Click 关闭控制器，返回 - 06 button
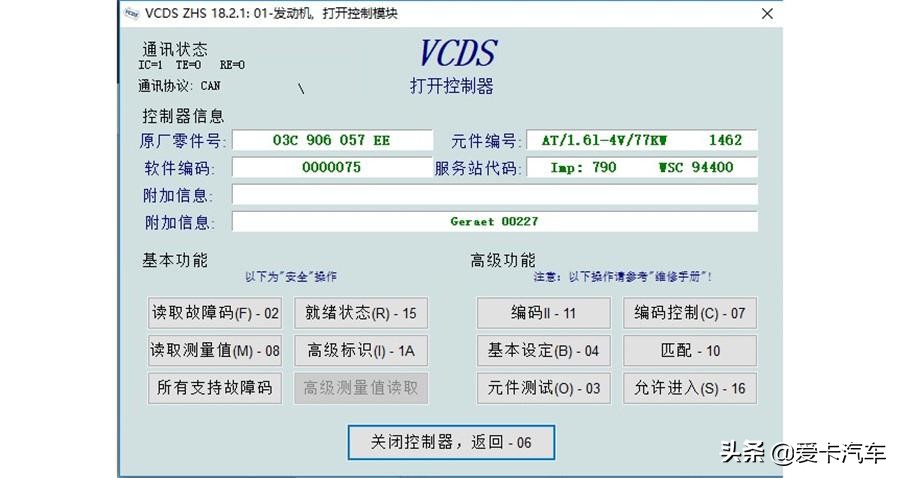The width and height of the screenshot is (900, 478). tap(451, 442)
